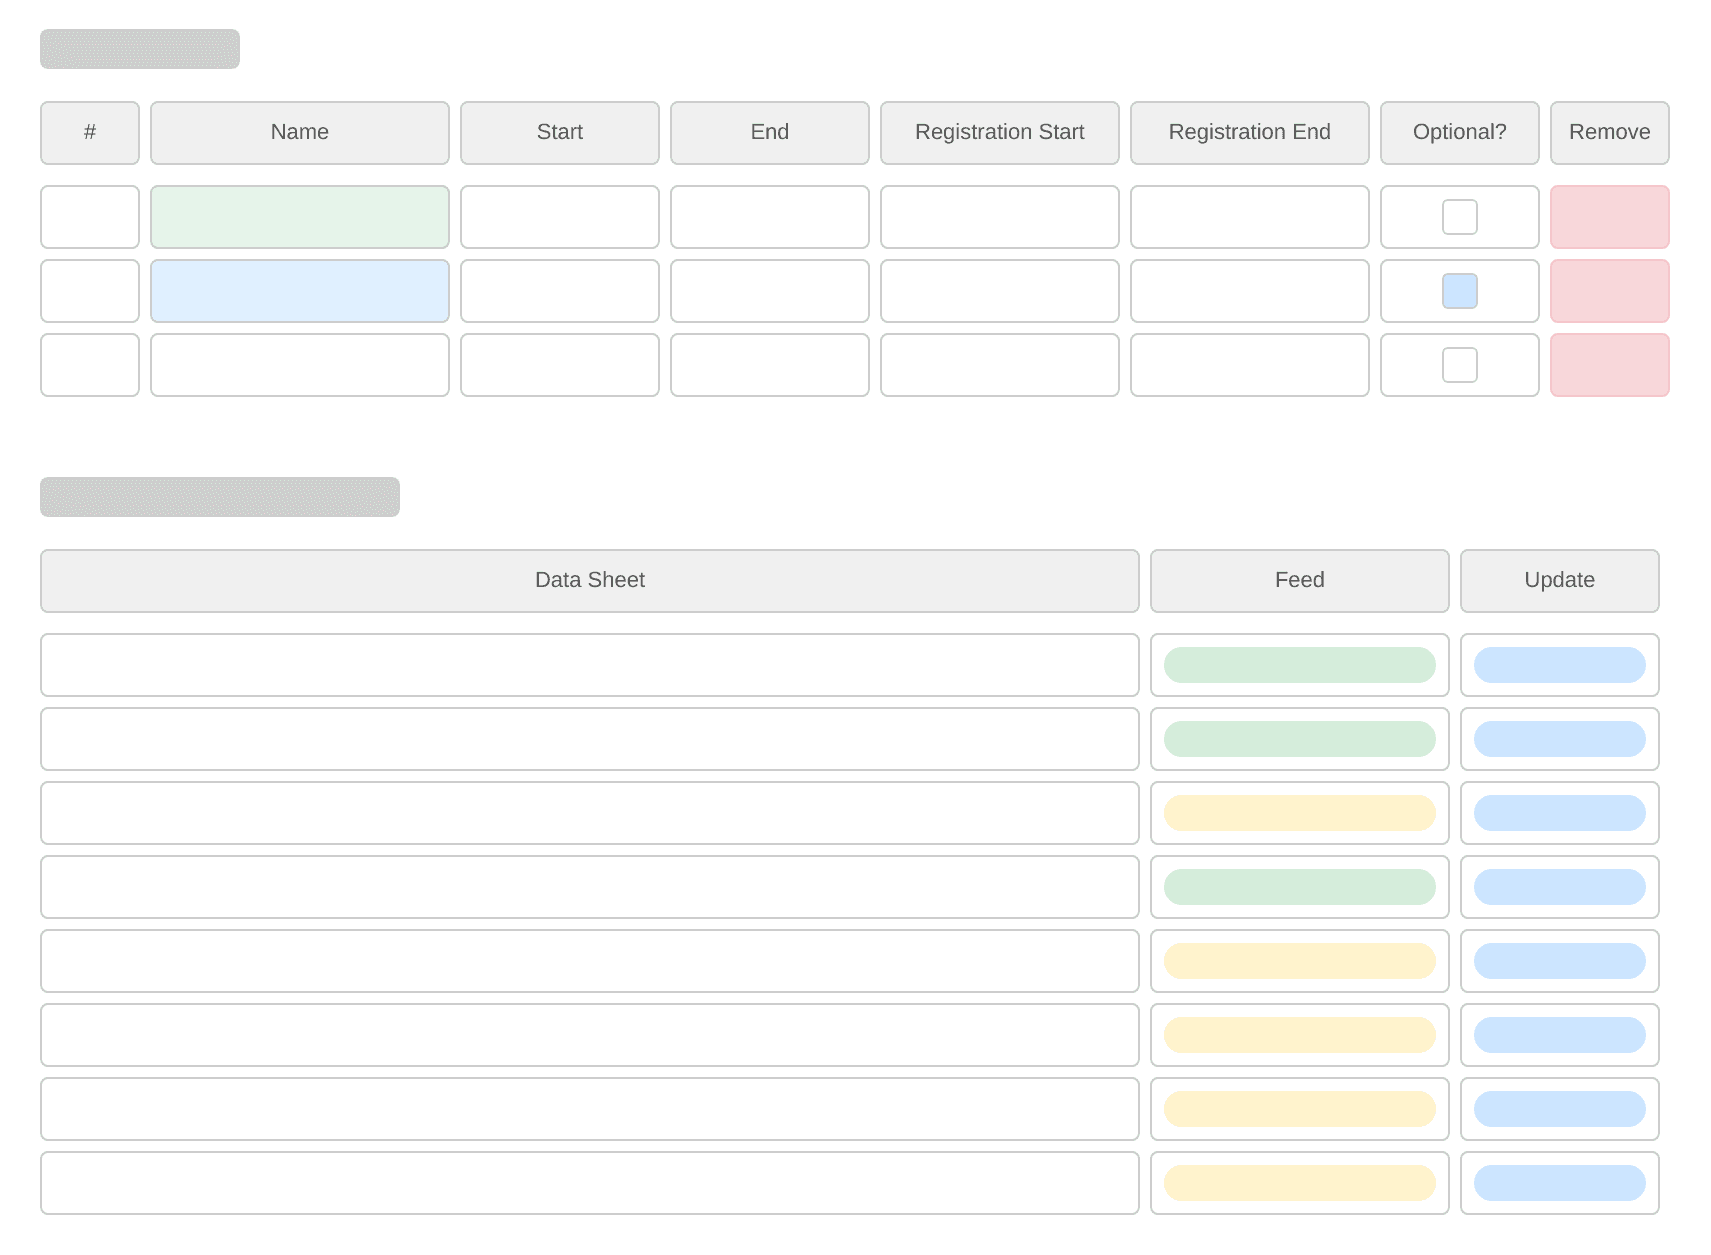1711x1255 pixels.
Task: Click the Remove button on the first row
Action: pyautogui.click(x=1609, y=217)
